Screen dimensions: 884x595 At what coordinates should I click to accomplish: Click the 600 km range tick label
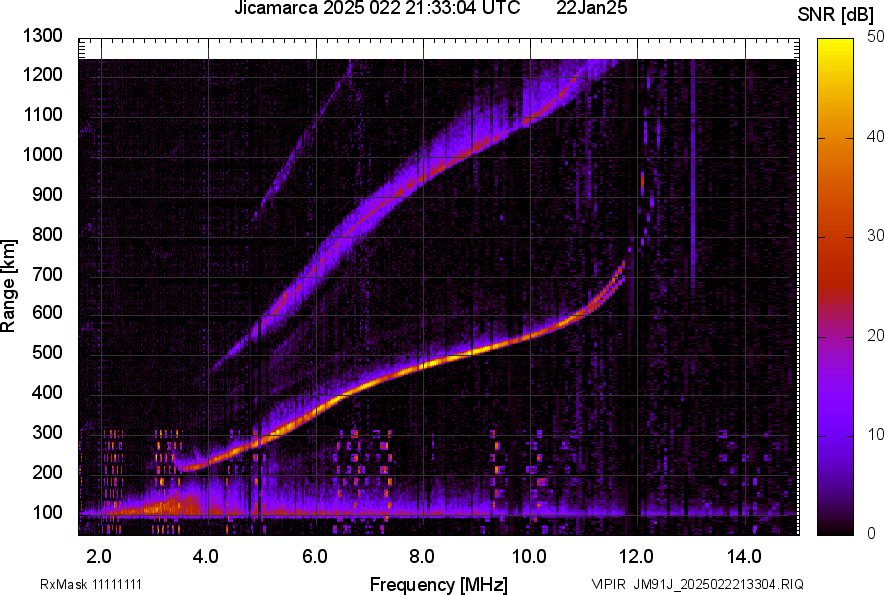tap(47, 312)
